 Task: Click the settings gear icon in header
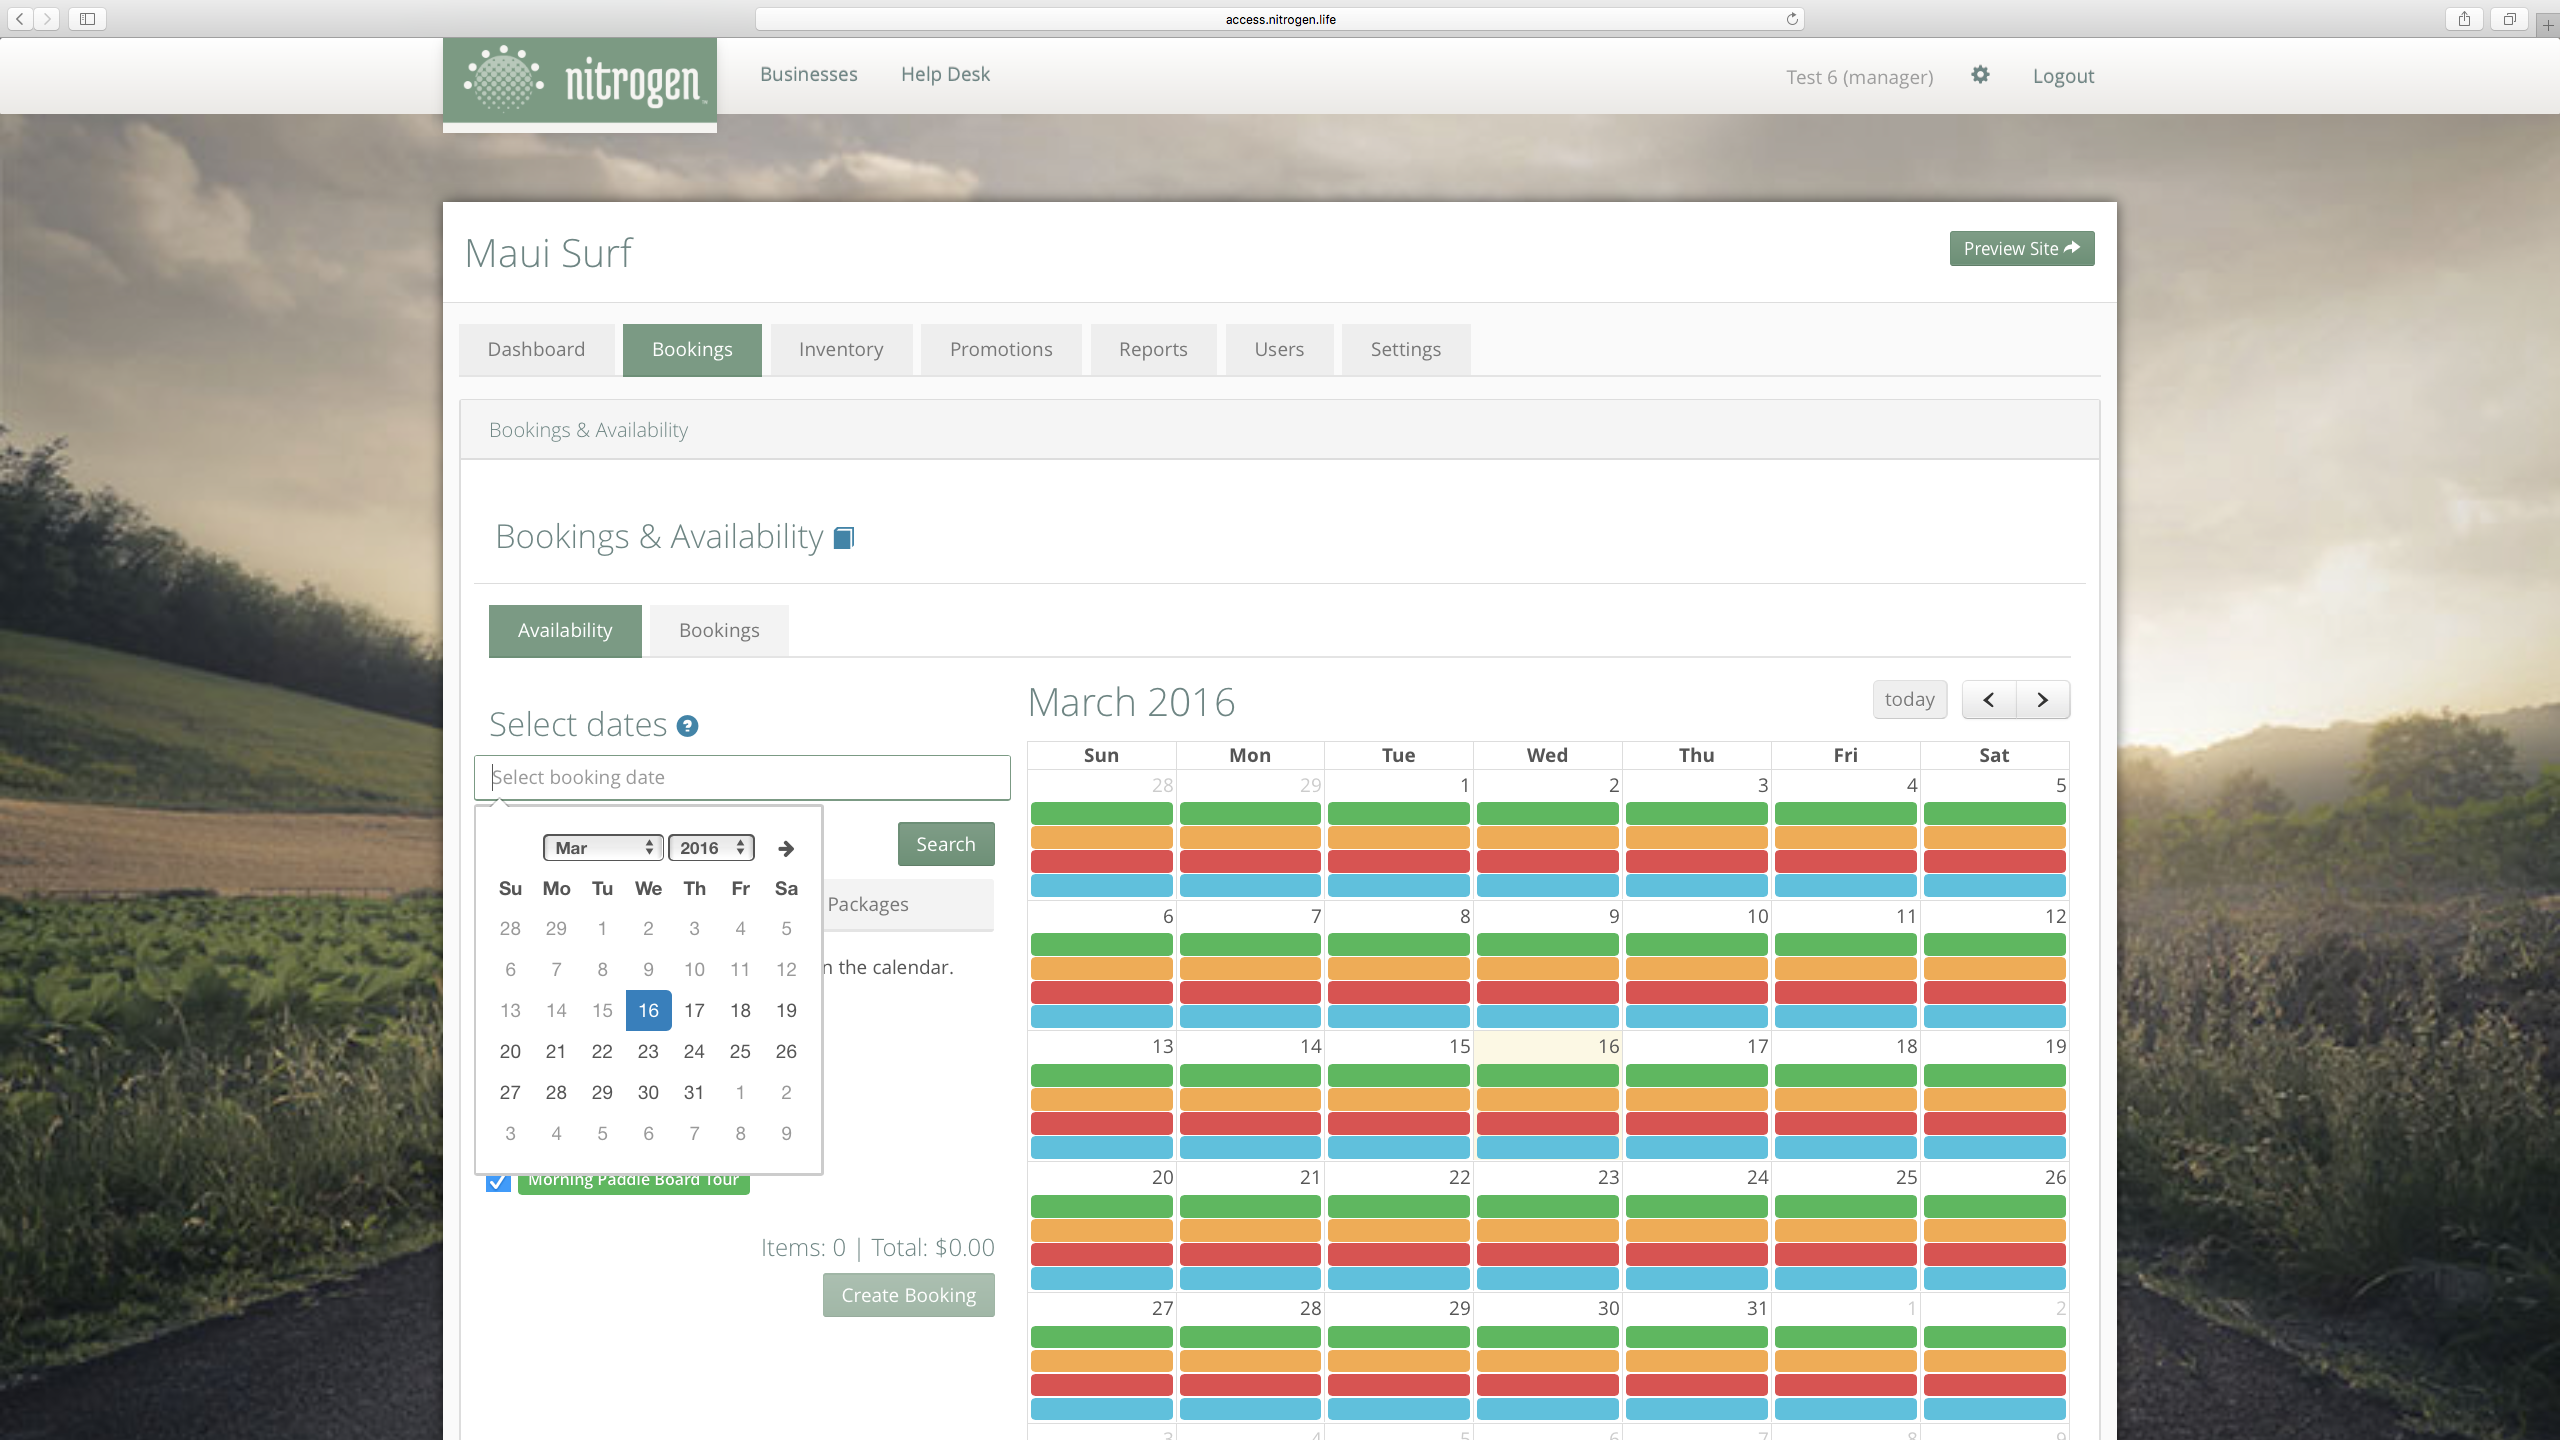(1980, 75)
